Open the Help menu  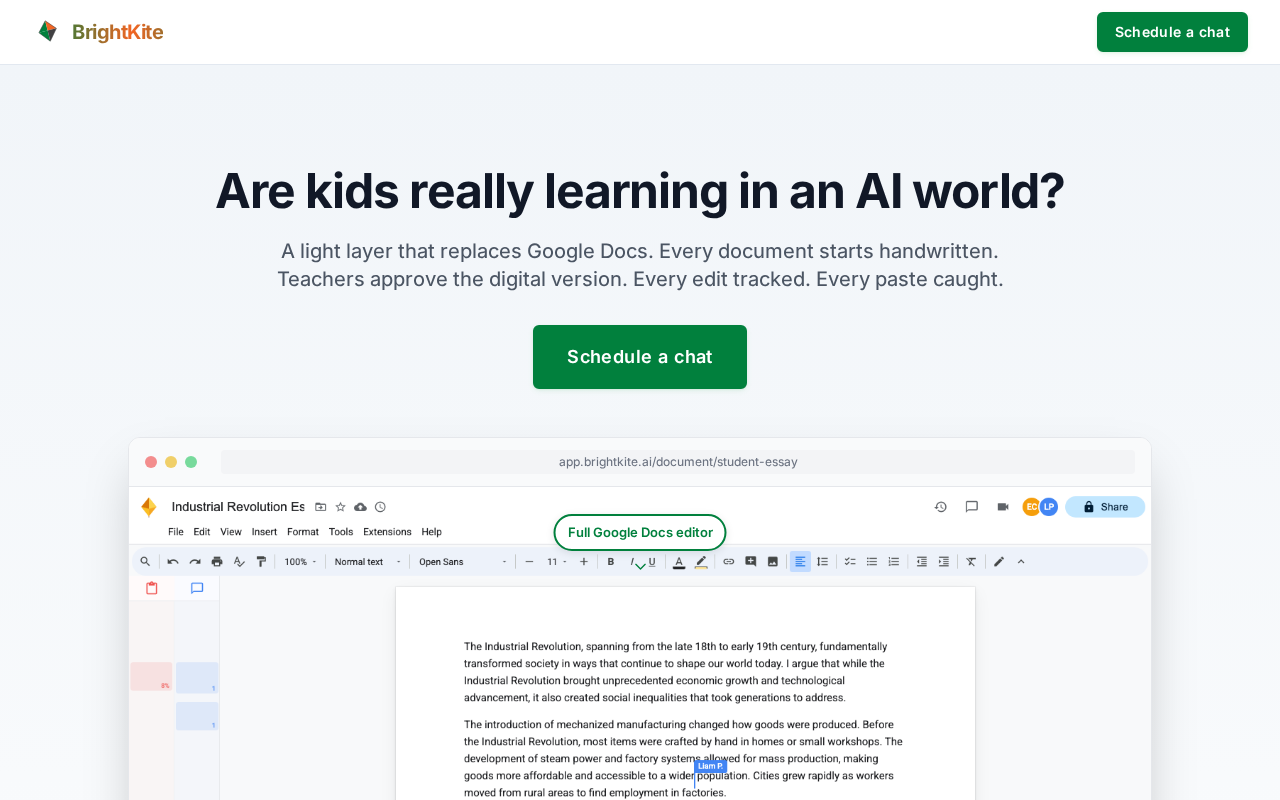(x=432, y=532)
